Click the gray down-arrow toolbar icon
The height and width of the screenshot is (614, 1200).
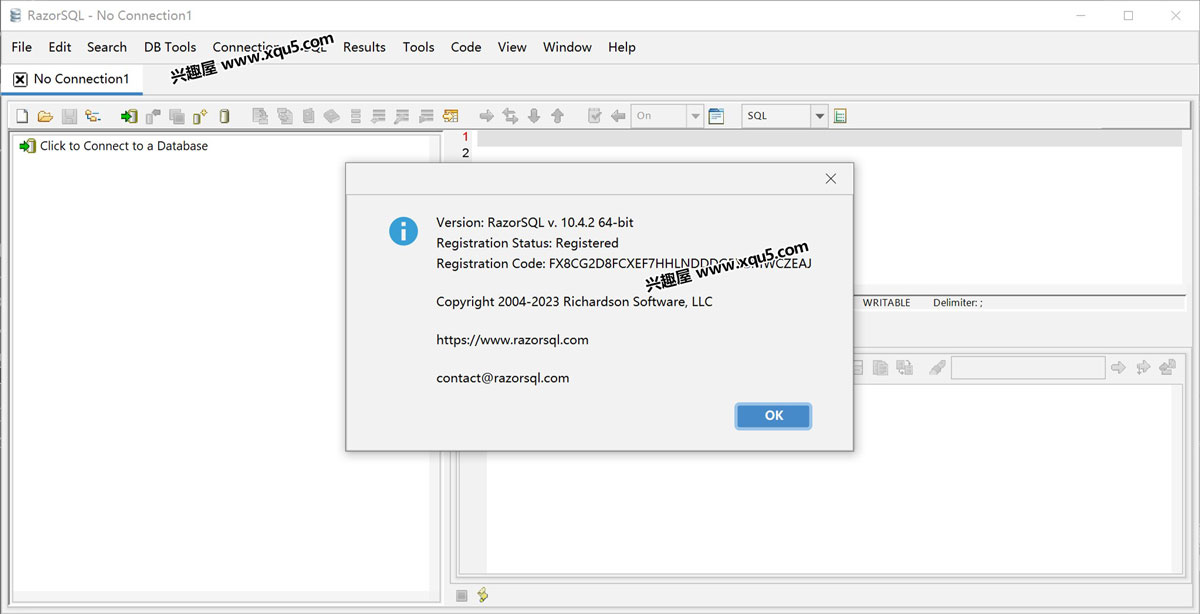pyautogui.click(x=534, y=116)
